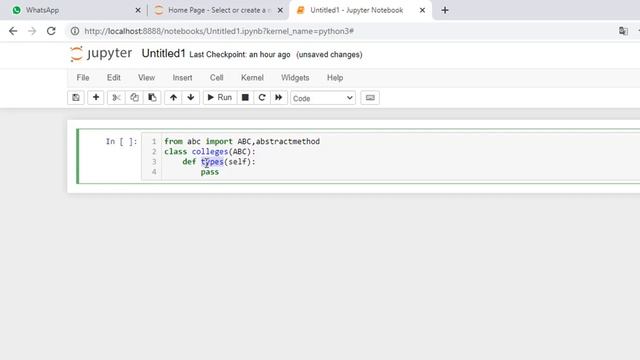Click the Jupyter logo
640x360 pixels.
pyautogui.click(x=101, y=54)
